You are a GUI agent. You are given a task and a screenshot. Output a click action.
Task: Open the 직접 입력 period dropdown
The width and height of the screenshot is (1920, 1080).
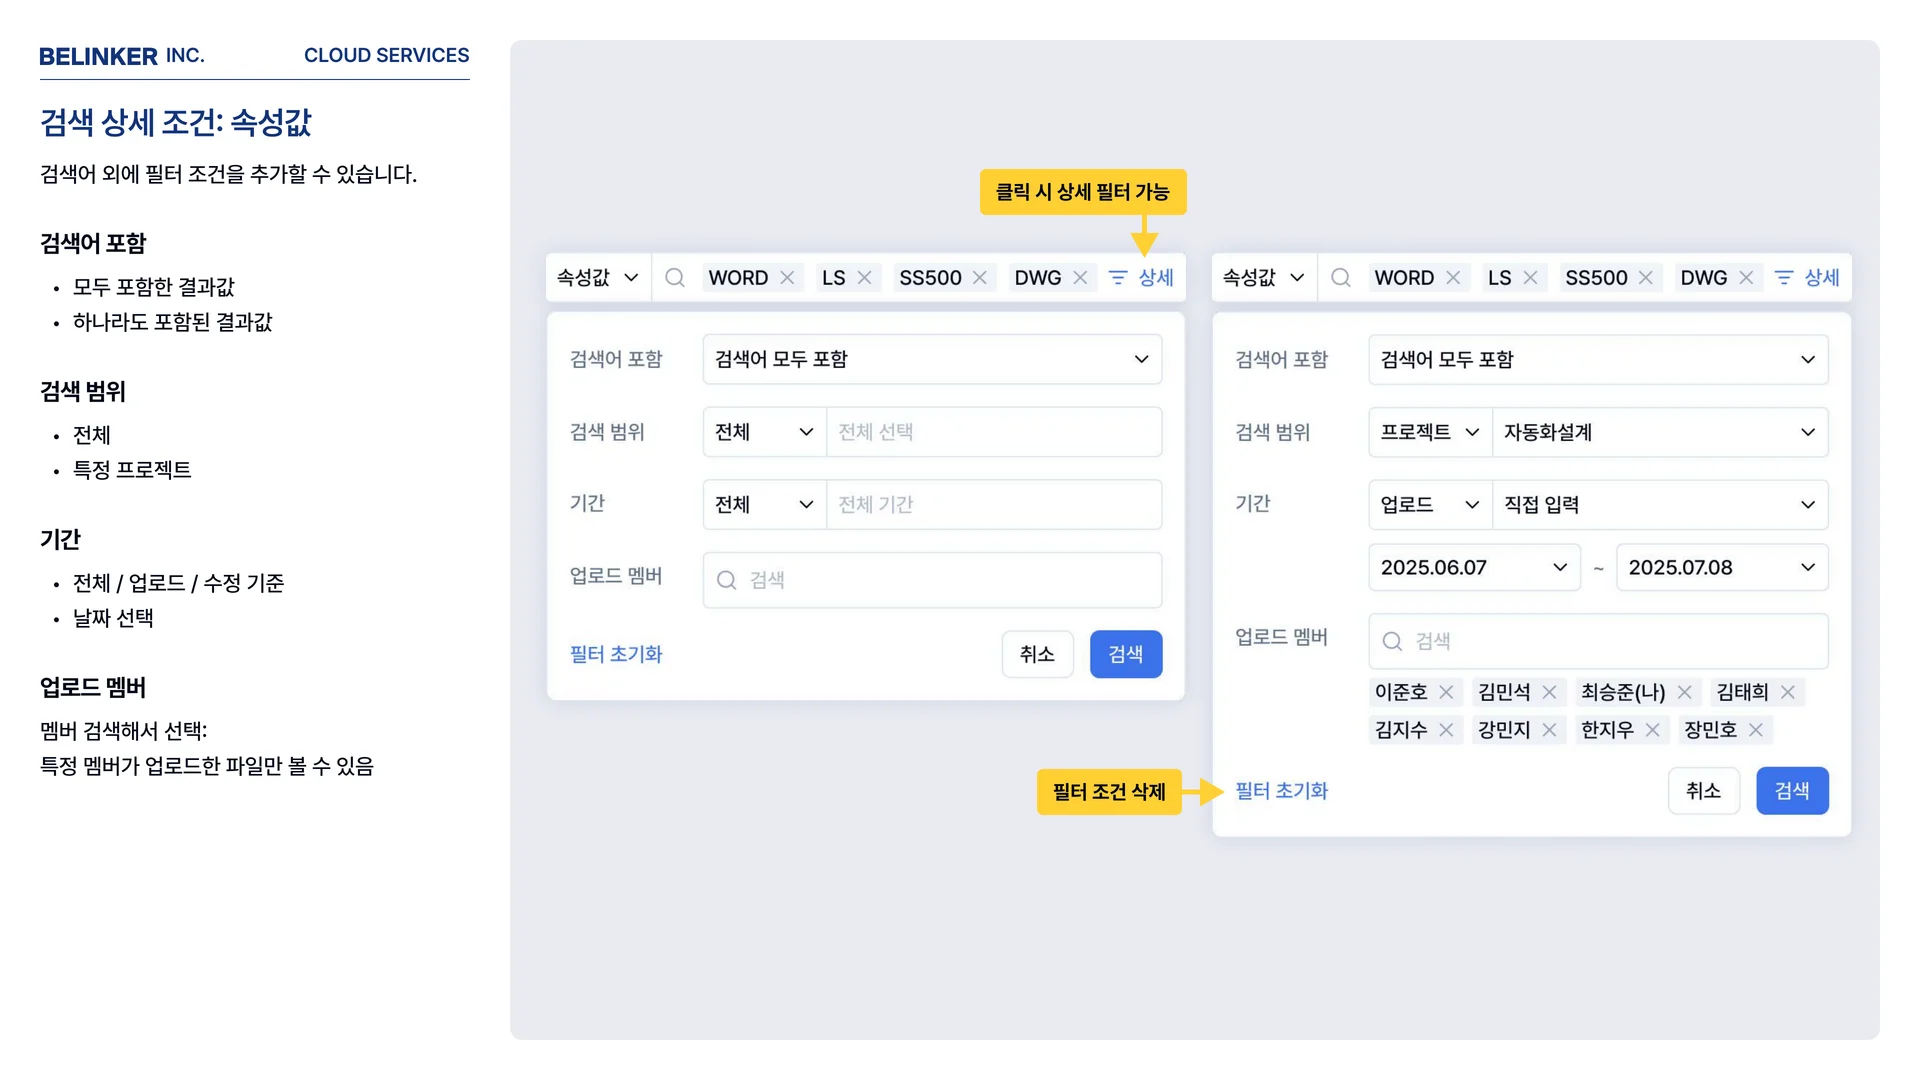(1659, 504)
